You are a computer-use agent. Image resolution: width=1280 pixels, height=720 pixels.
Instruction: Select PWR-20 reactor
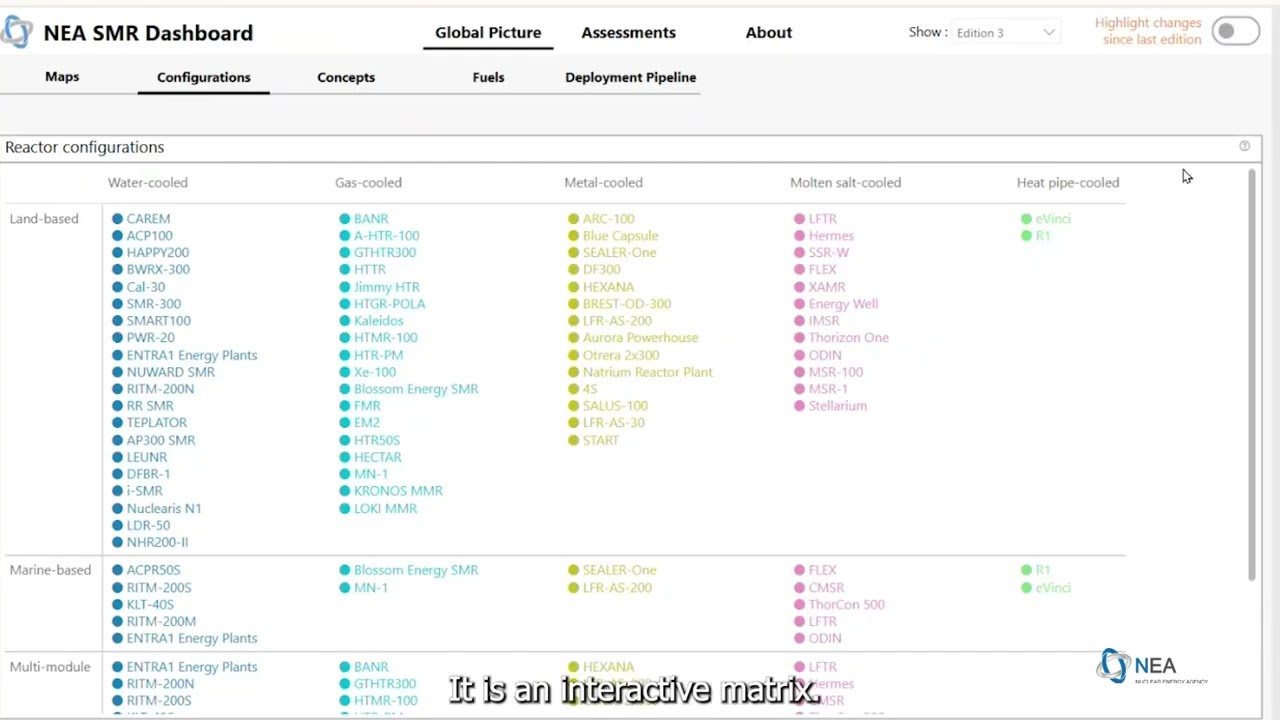point(150,337)
